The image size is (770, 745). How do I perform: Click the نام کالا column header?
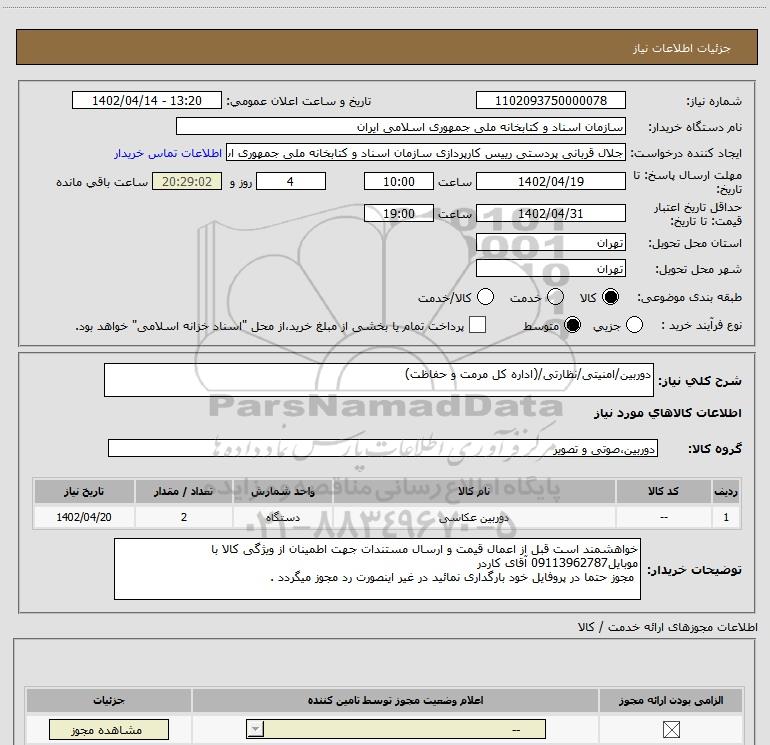pos(474,492)
